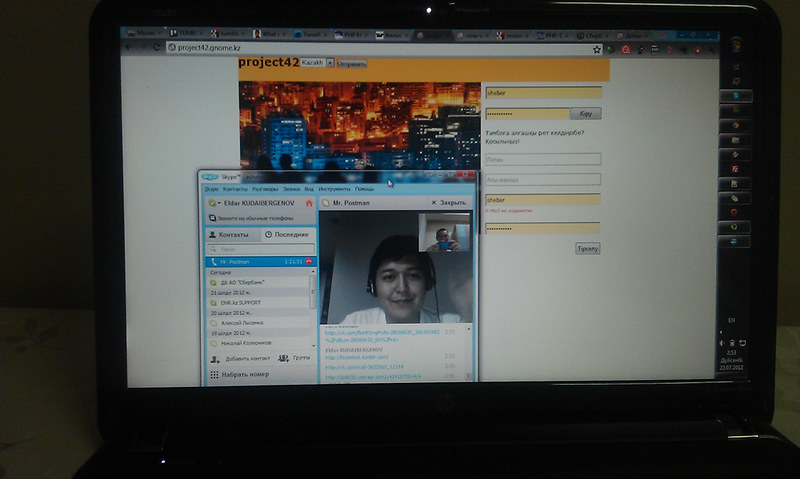This screenshot has width=800, height=479.
Task: Open the Kazakh language dropdown
Action: pos(317,62)
